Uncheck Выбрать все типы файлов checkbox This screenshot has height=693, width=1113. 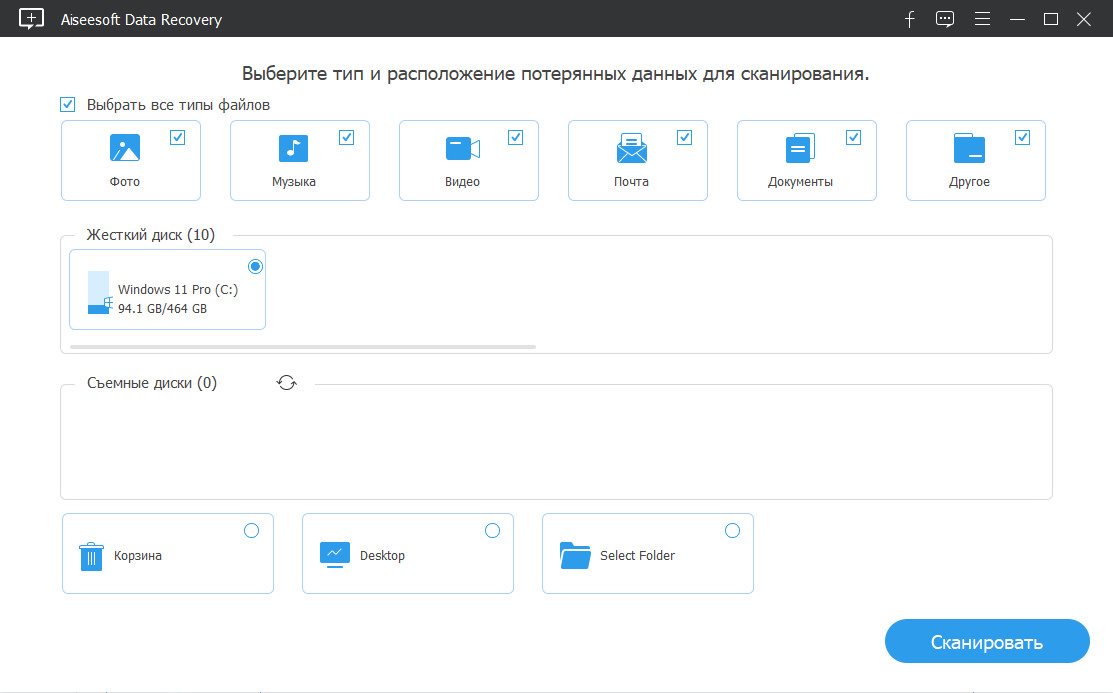[x=67, y=104]
